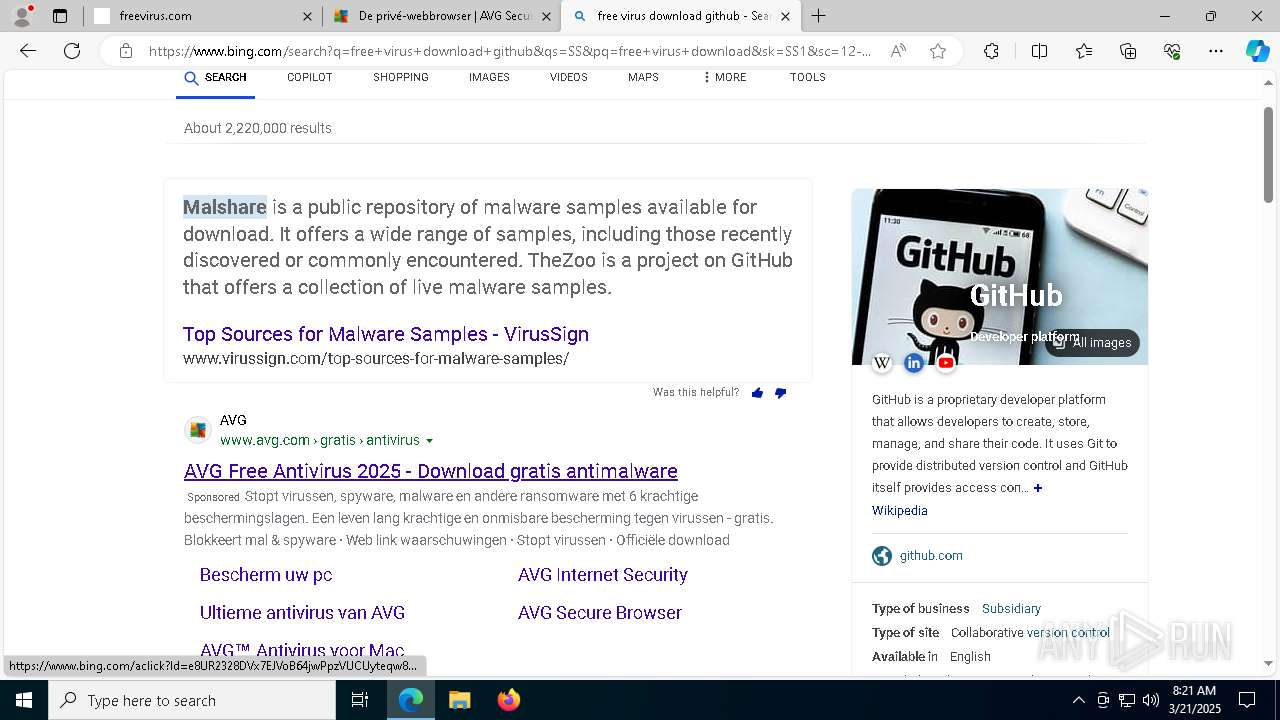Open AVG Free Antivirus 2025 link

pyautogui.click(x=431, y=471)
